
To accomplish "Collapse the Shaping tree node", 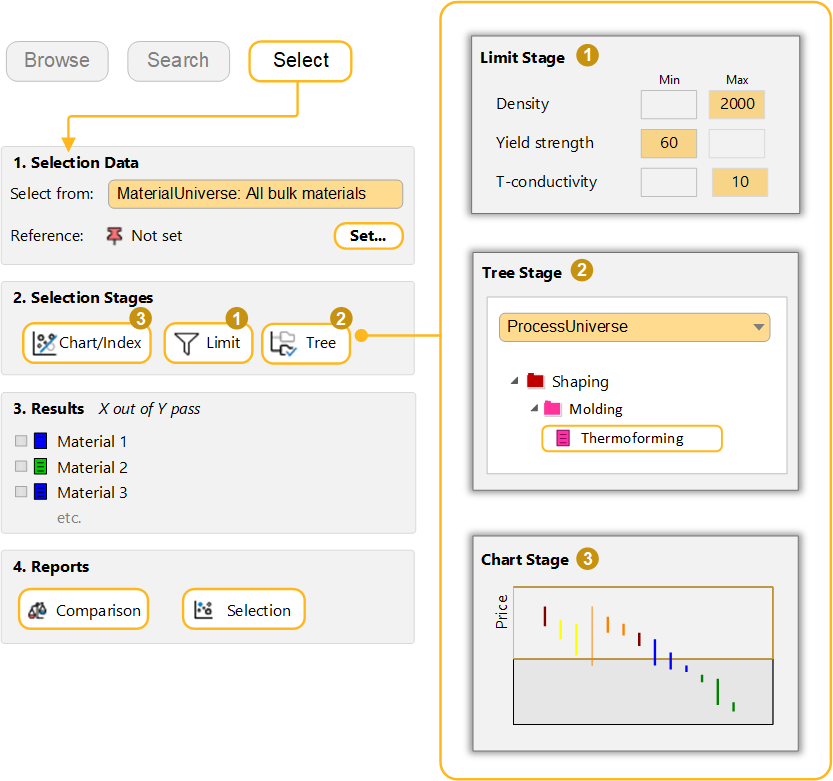I will pyautogui.click(x=514, y=381).
